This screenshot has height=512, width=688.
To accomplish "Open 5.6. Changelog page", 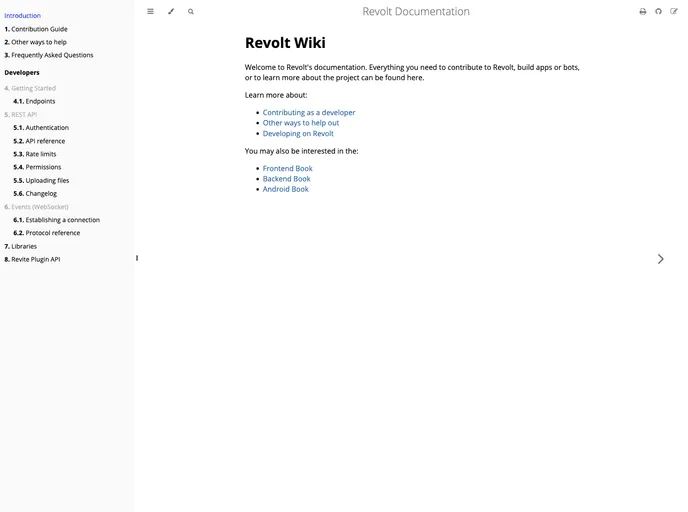I will click(35, 193).
